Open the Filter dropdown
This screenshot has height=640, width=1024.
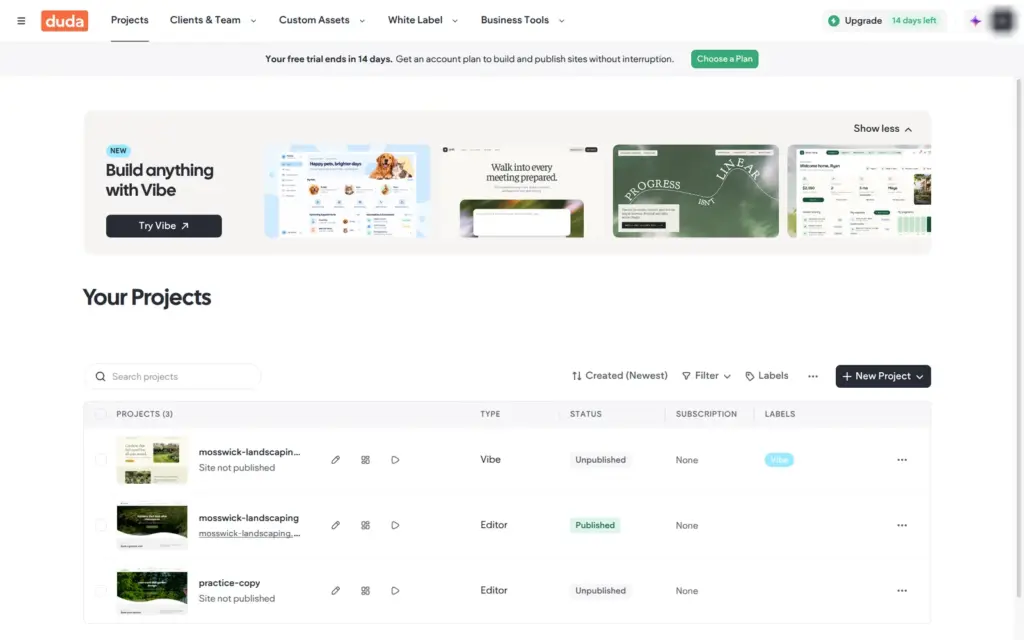706,376
